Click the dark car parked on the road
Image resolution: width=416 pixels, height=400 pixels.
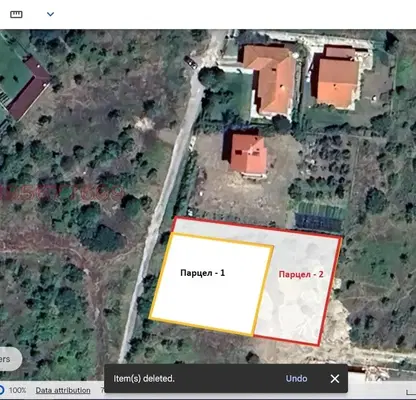(x=190, y=62)
